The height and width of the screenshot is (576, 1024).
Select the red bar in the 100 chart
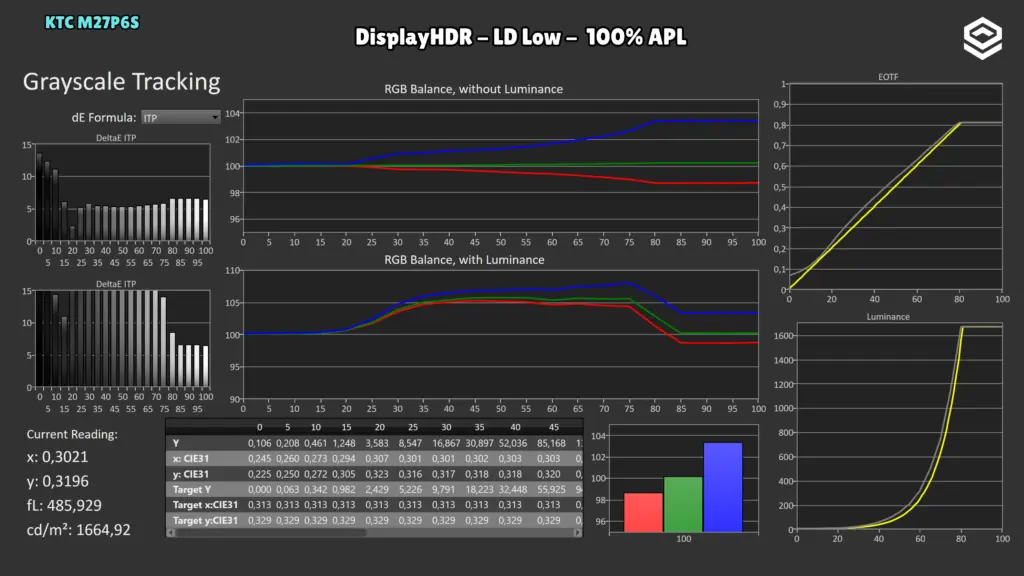coord(643,513)
